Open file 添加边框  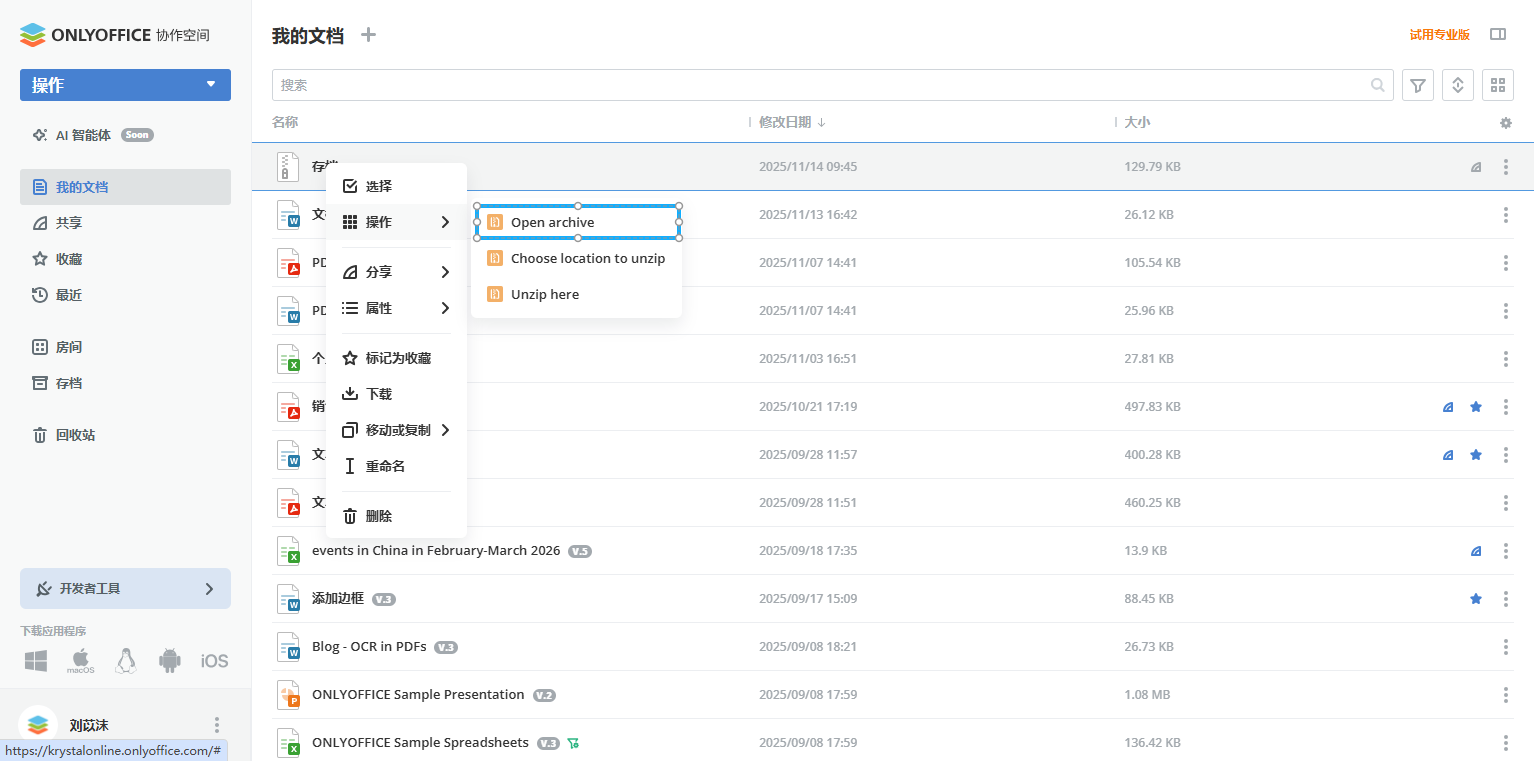coord(338,599)
